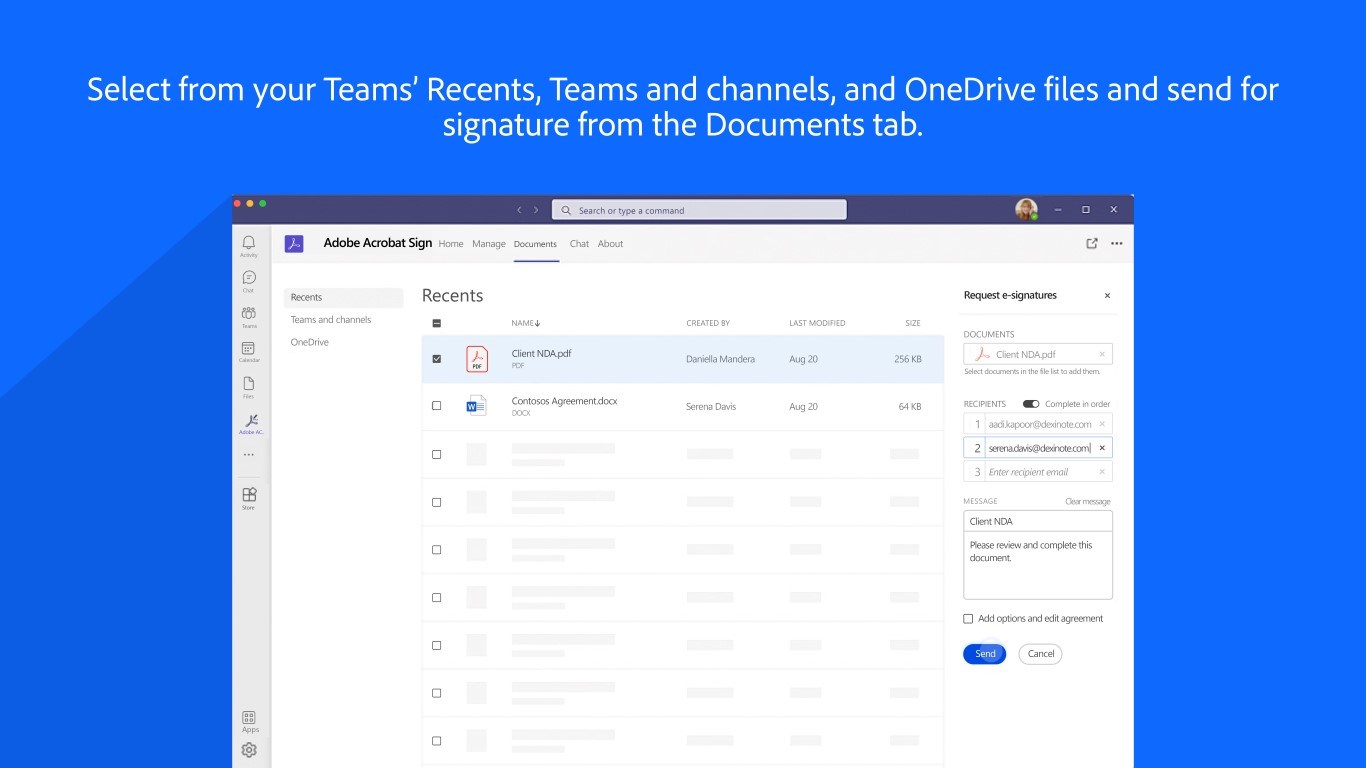Click the Size column header
This screenshot has height=768, width=1366.
[x=913, y=323]
